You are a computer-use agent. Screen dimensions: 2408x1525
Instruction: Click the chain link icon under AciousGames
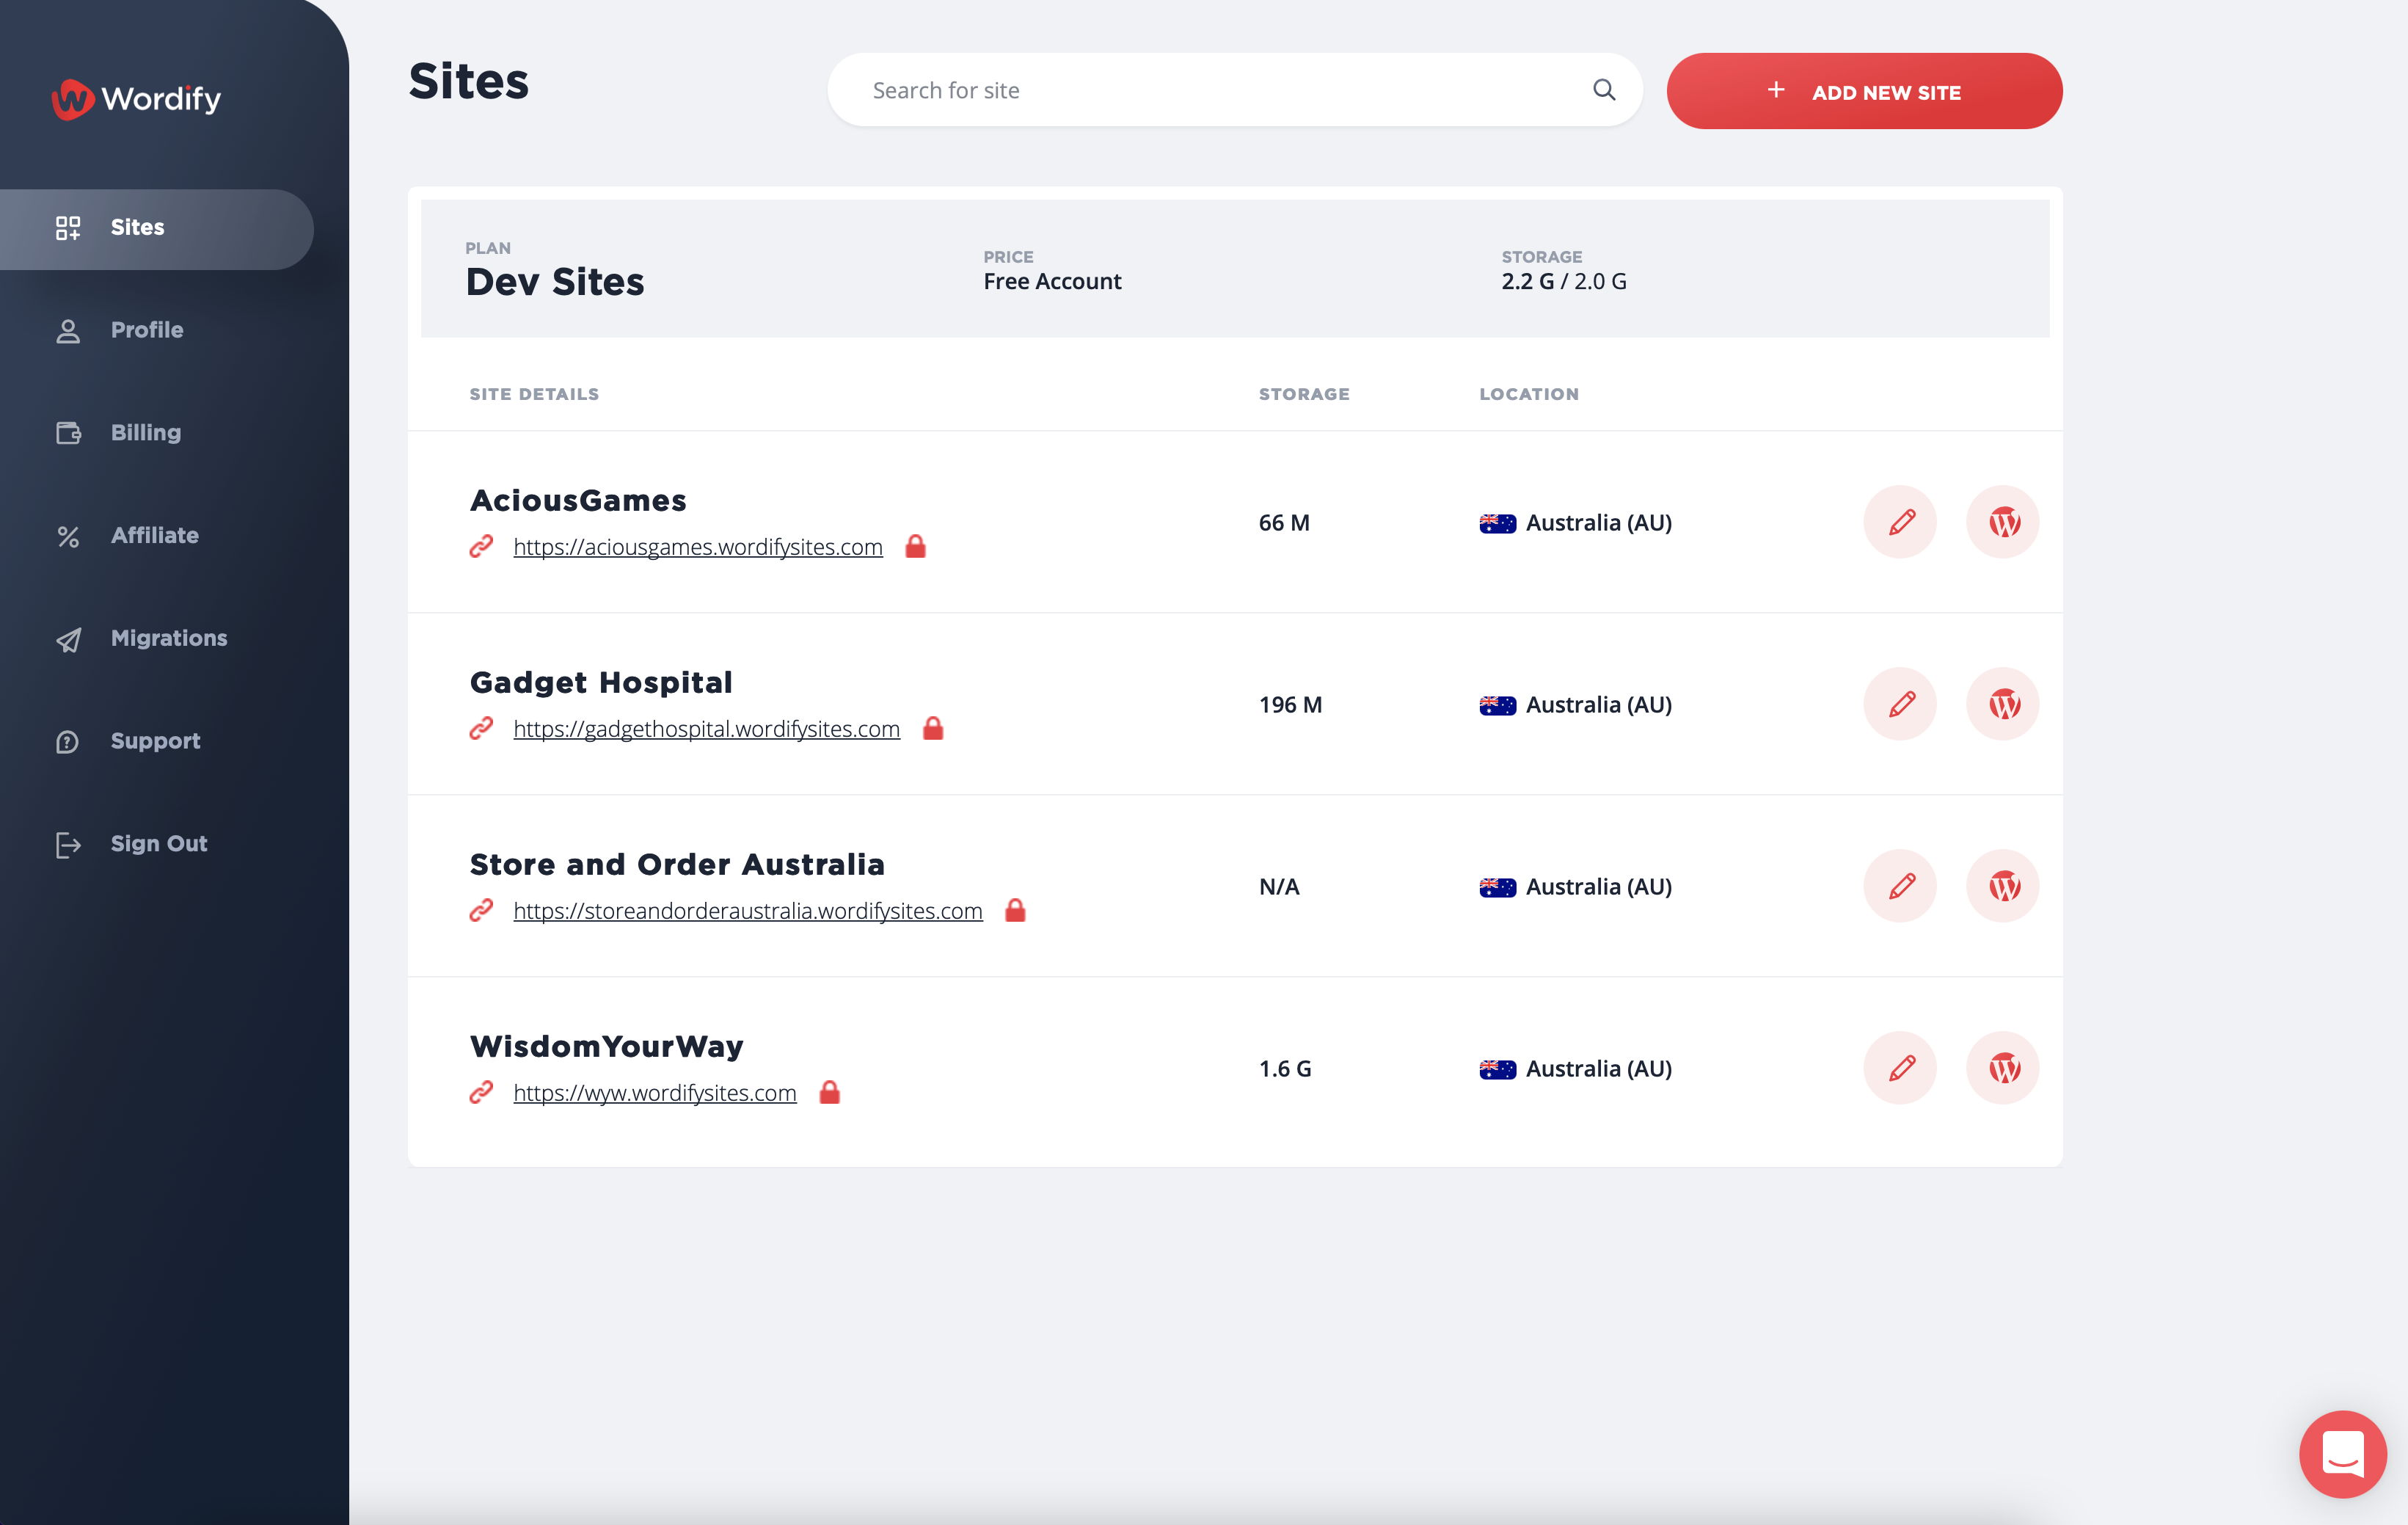tap(482, 546)
